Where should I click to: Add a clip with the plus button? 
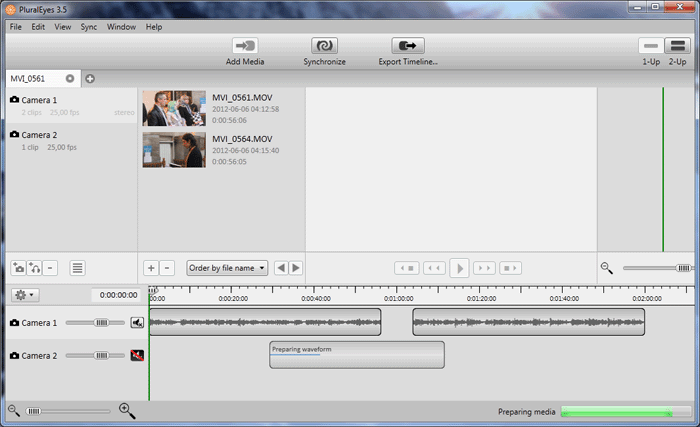point(151,268)
